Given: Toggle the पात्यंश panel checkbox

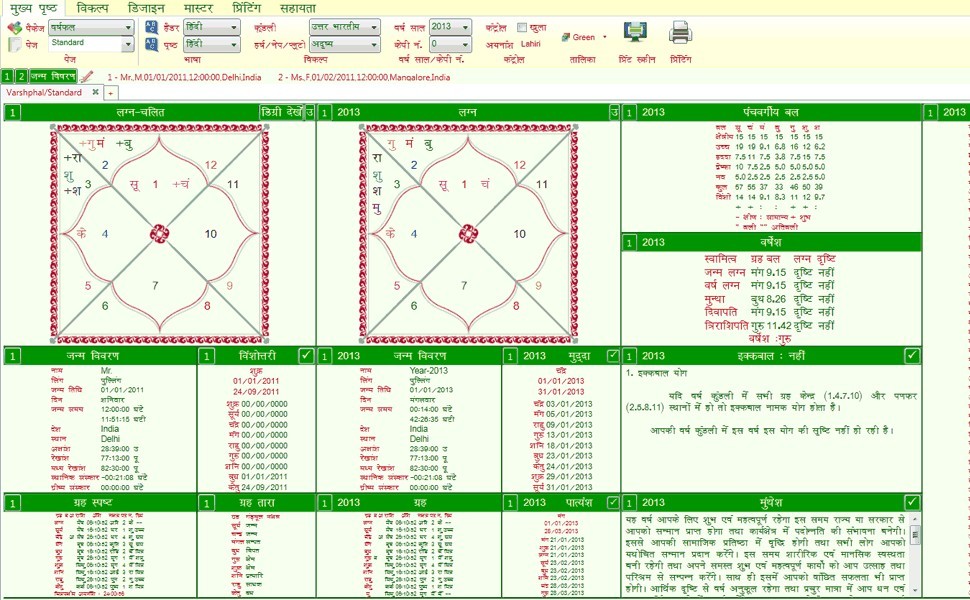Looking at the screenshot, I should [612, 502].
